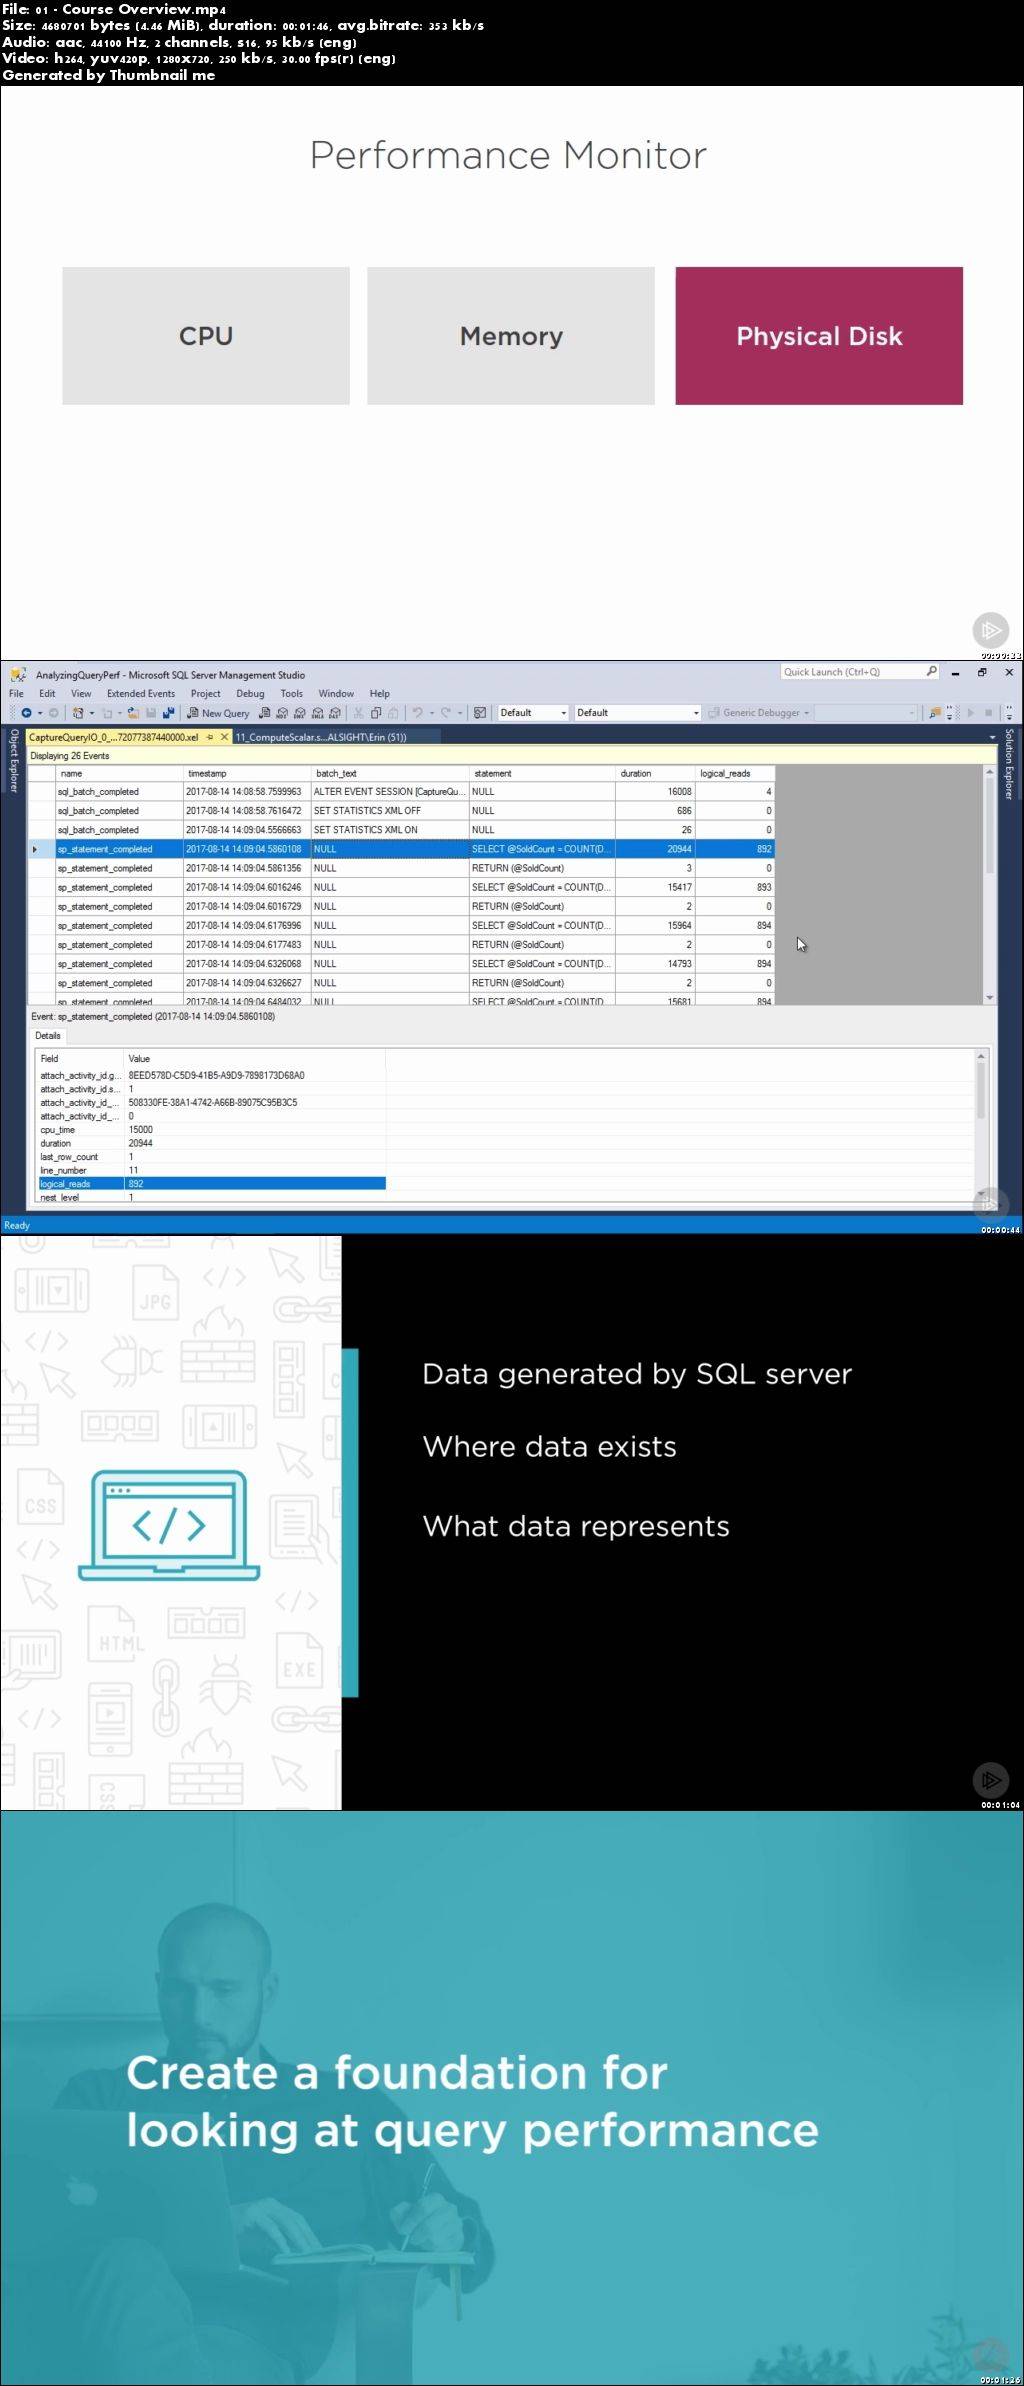
Task: Sort by the timestamp column header
Action: point(247,773)
